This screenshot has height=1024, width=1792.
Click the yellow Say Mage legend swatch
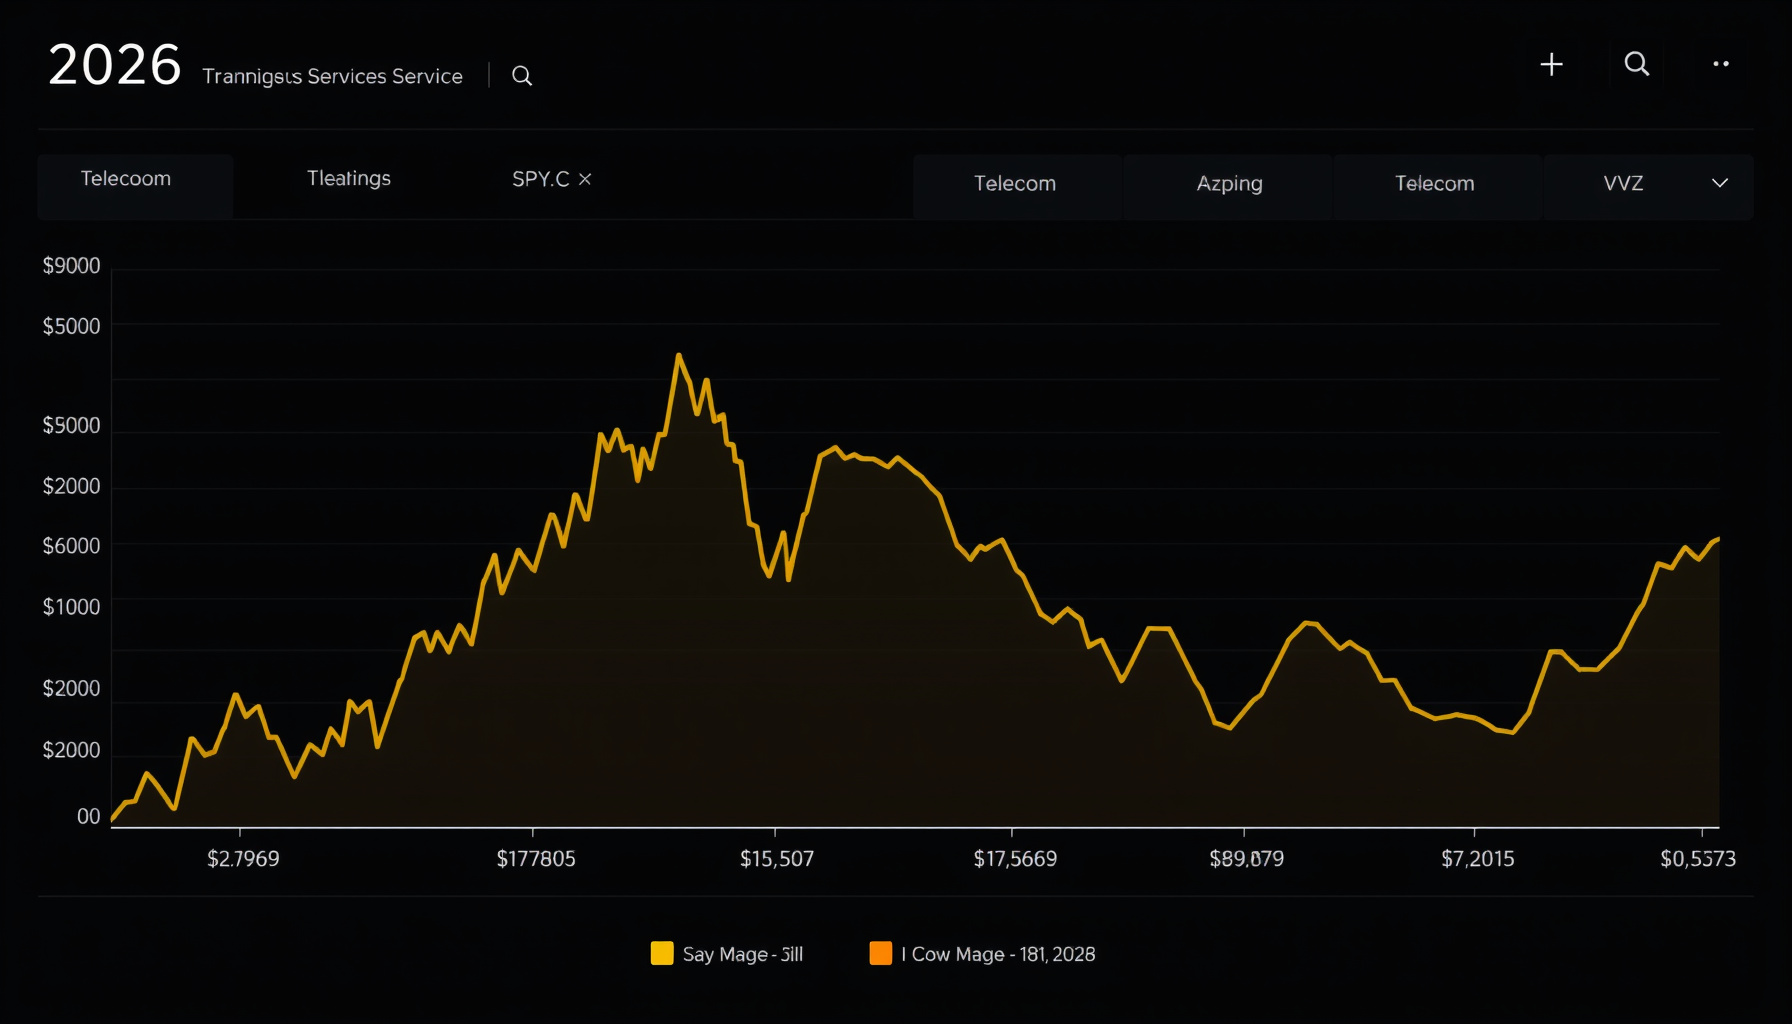coord(662,953)
